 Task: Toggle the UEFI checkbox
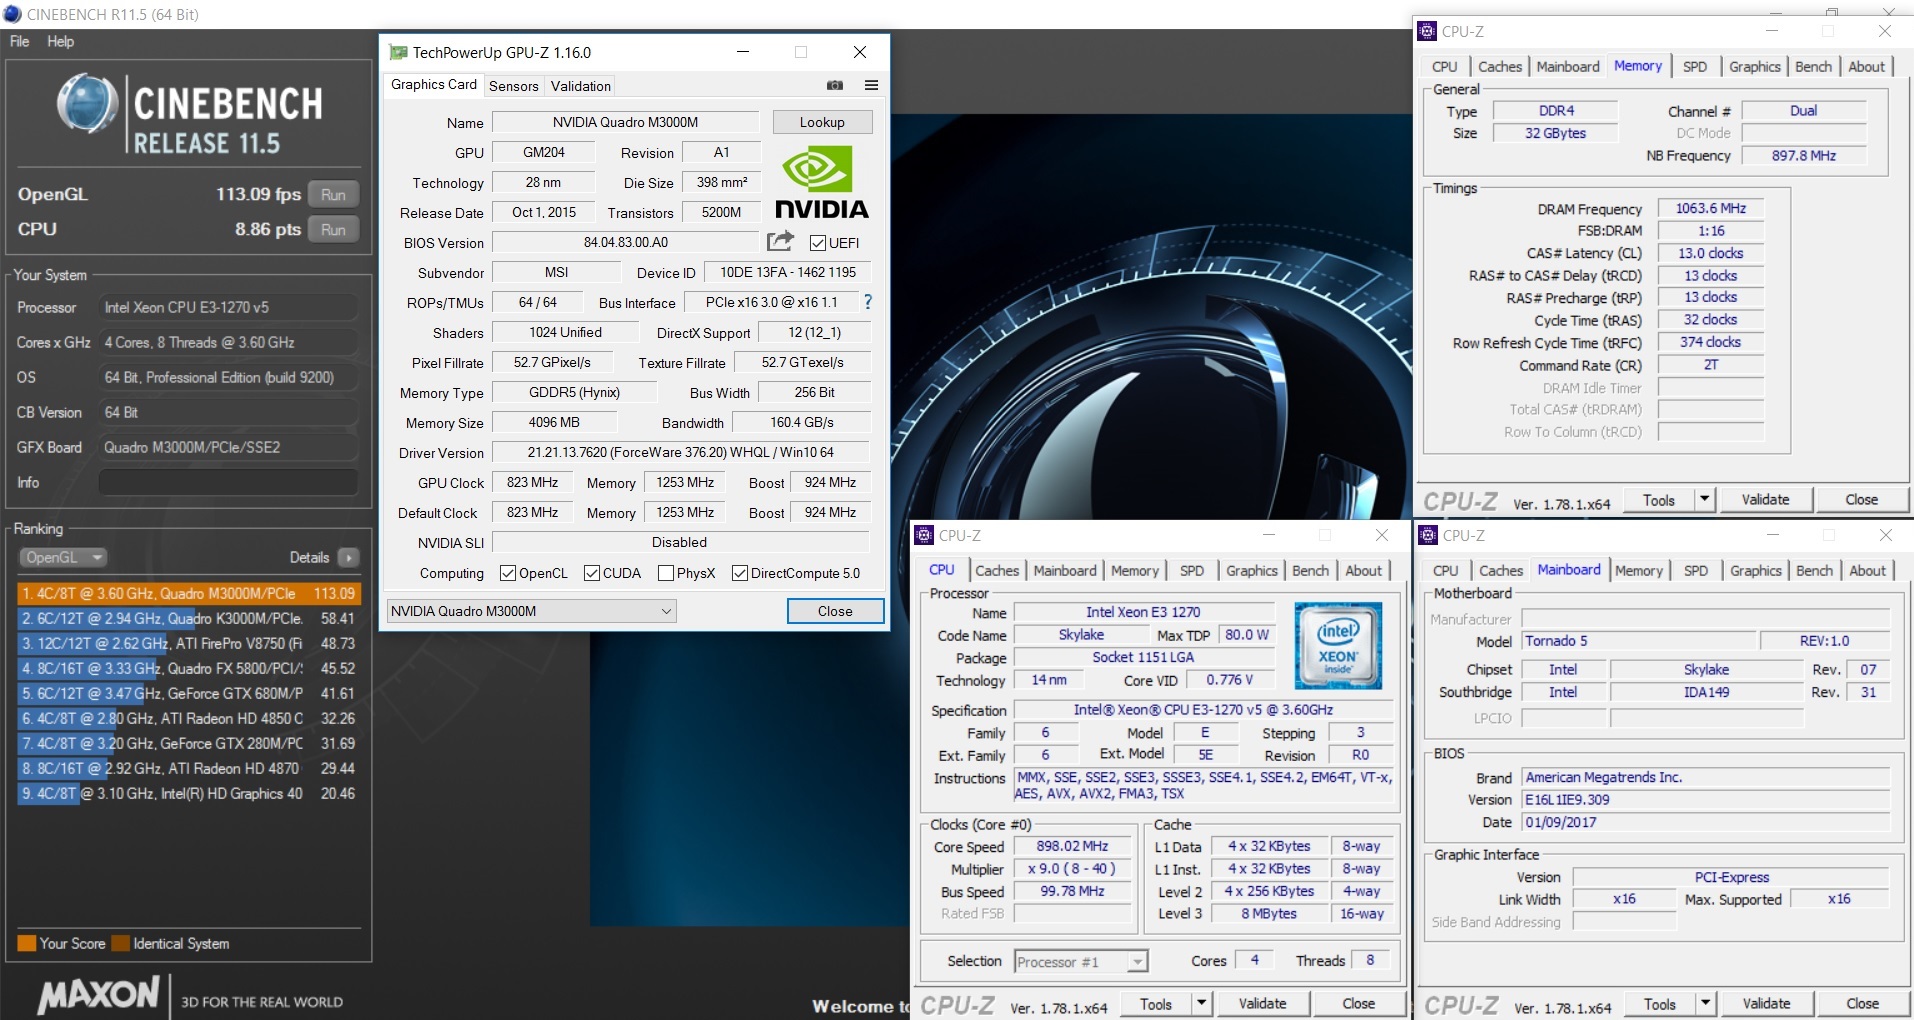[818, 243]
